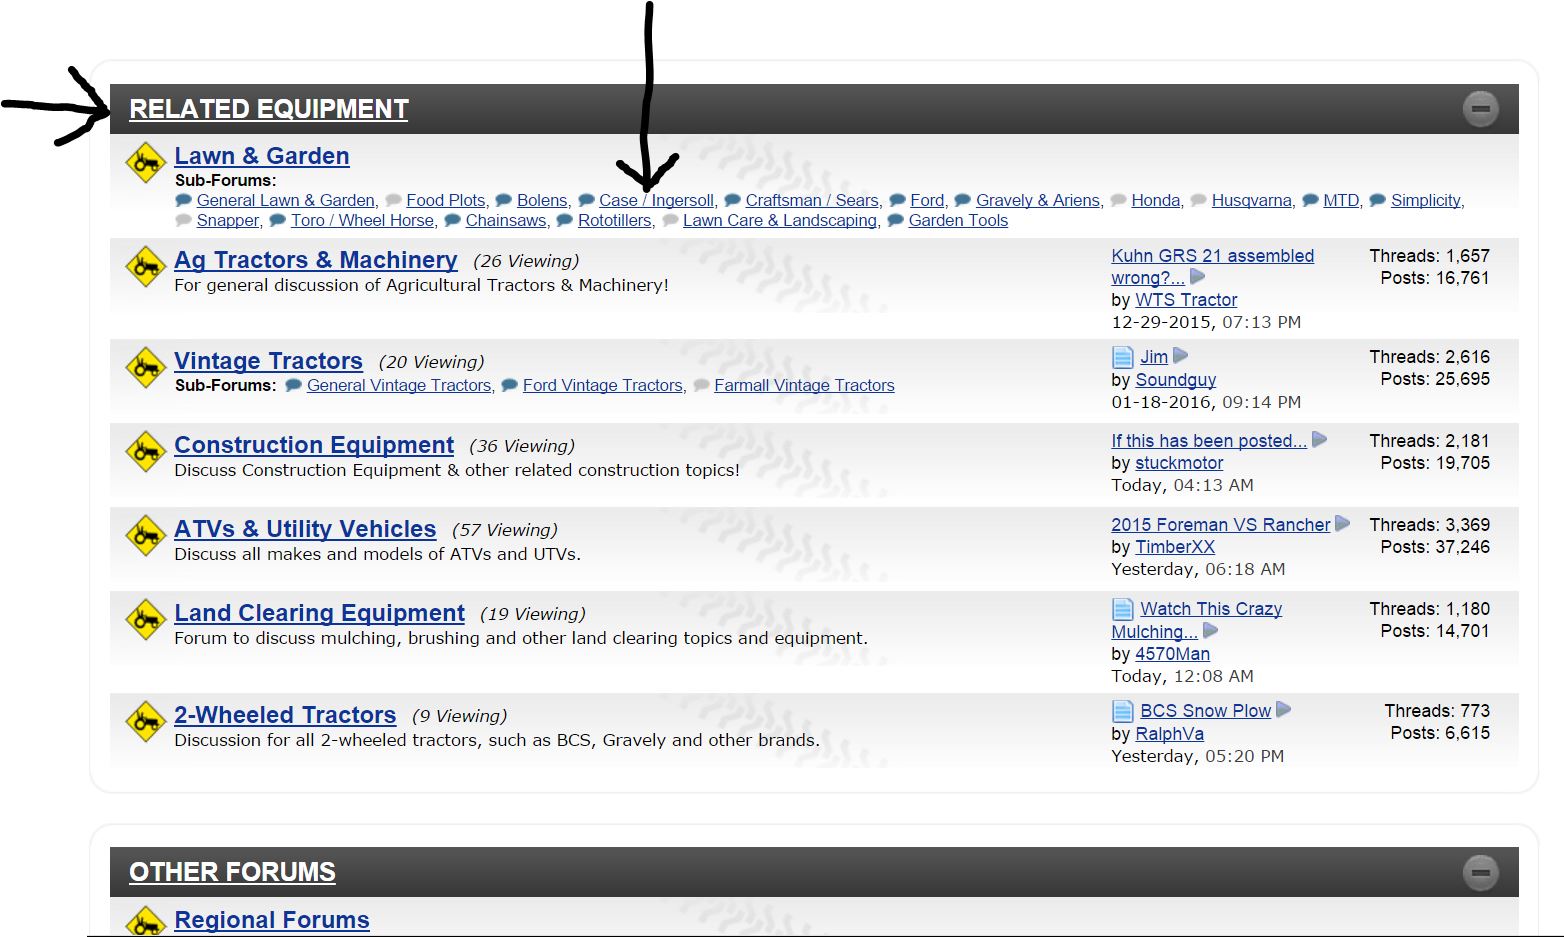Open the Case / Ingersoll sub-forum

(656, 200)
